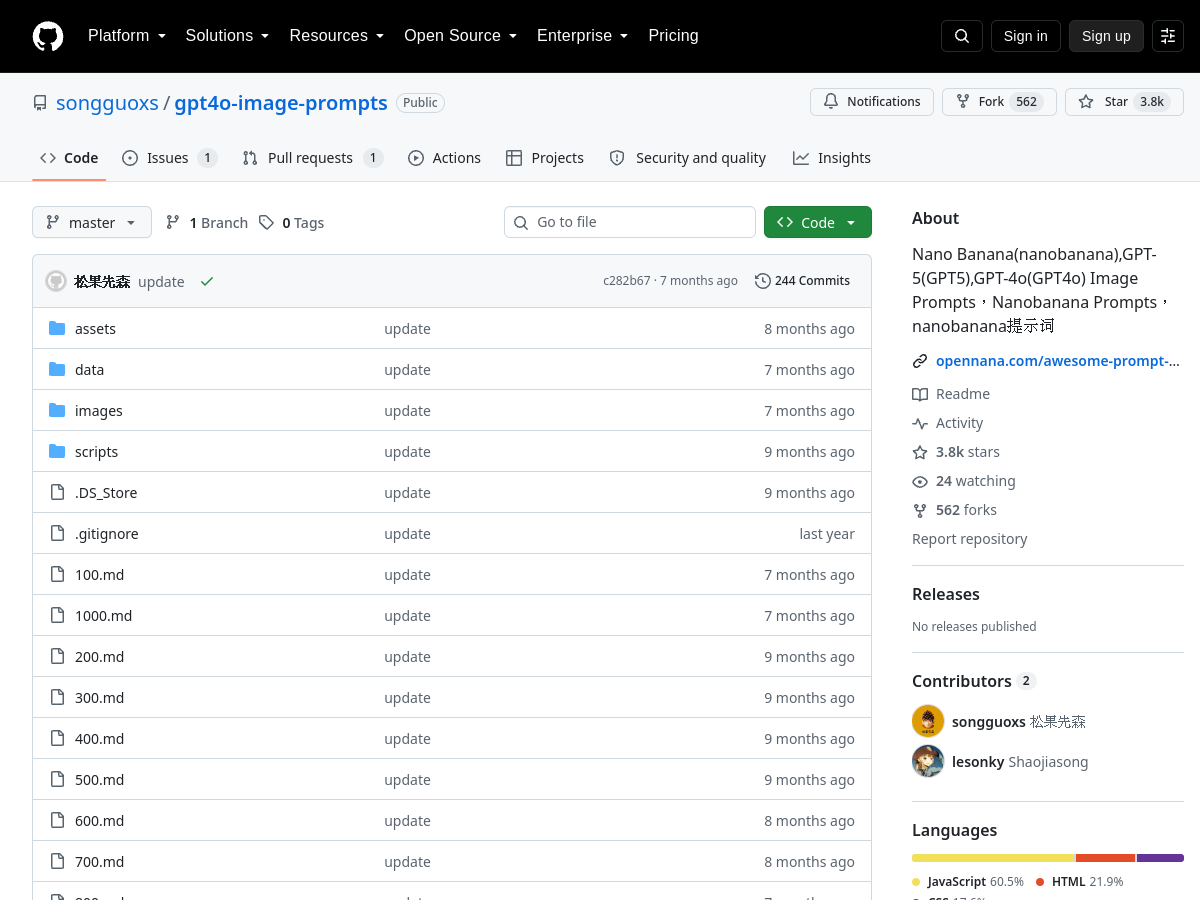Focus the Go to file field
The width and height of the screenshot is (1200, 900).
(x=630, y=222)
